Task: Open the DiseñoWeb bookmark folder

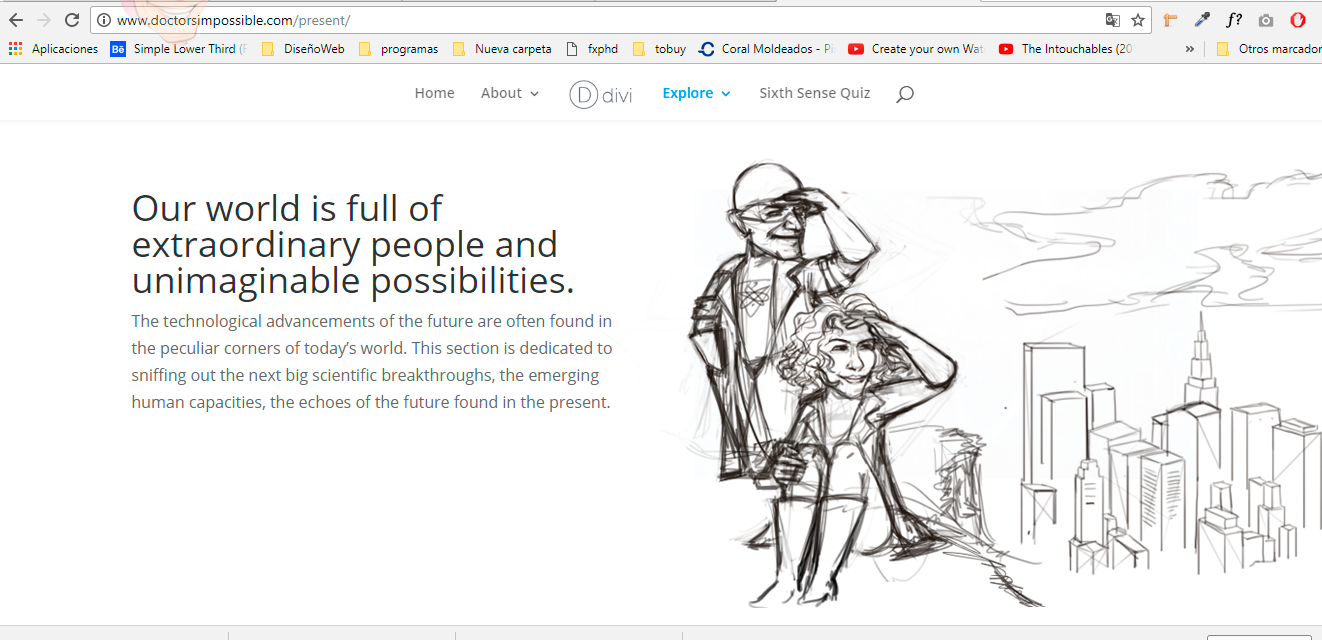Action: 303,49
